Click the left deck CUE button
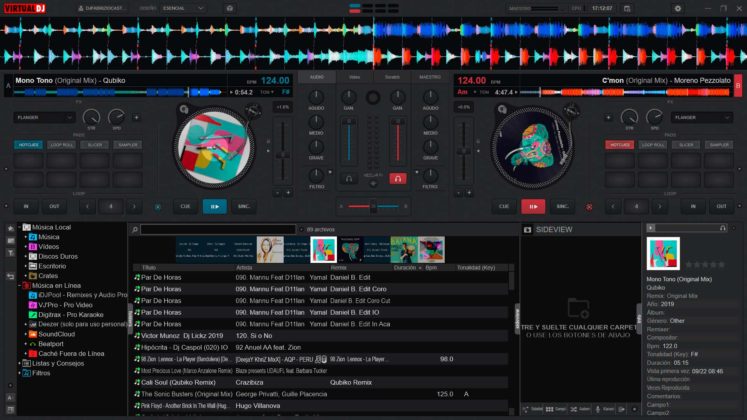 185,207
